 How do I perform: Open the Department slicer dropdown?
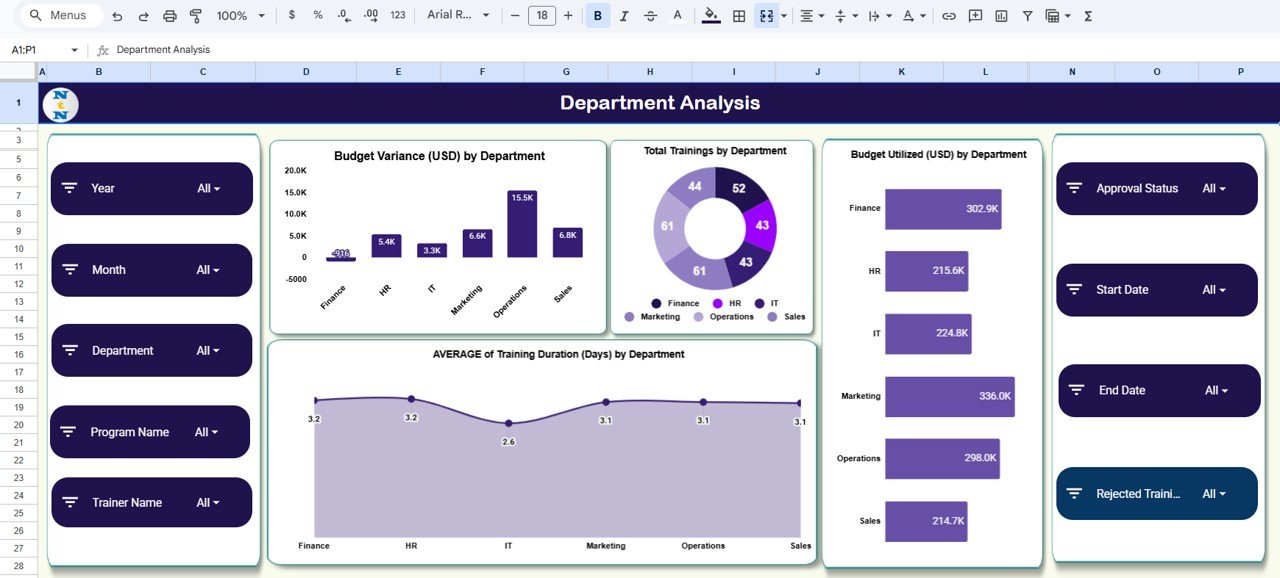pos(207,350)
